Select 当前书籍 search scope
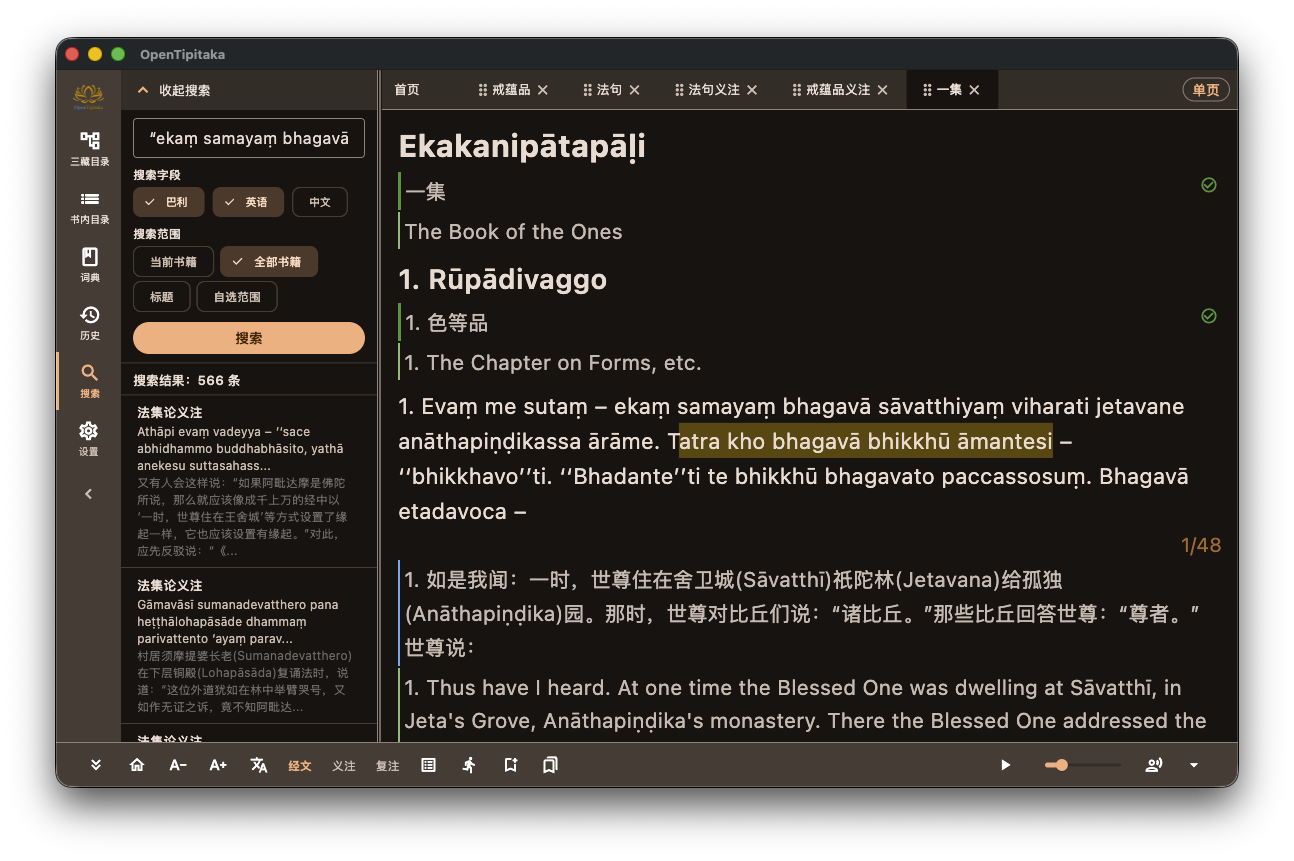 (173, 262)
